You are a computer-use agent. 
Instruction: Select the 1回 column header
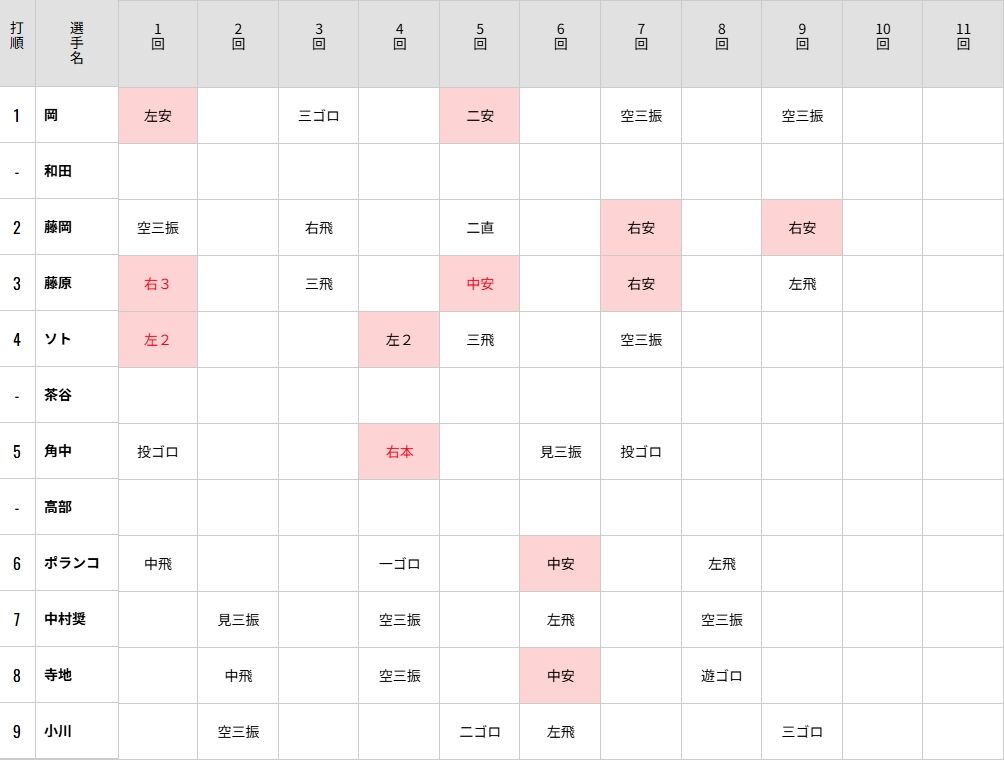coord(158,37)
